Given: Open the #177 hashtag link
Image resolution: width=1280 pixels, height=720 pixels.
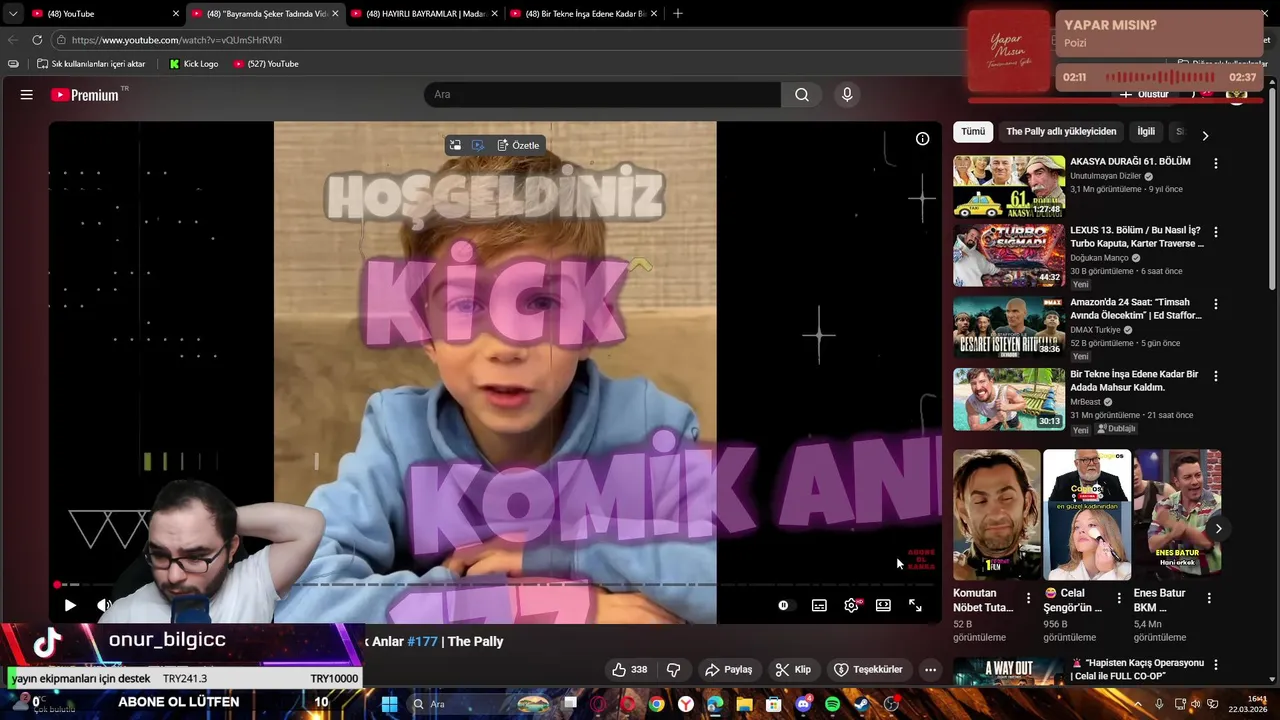Looking at the screenshot, I should (422, 642).
